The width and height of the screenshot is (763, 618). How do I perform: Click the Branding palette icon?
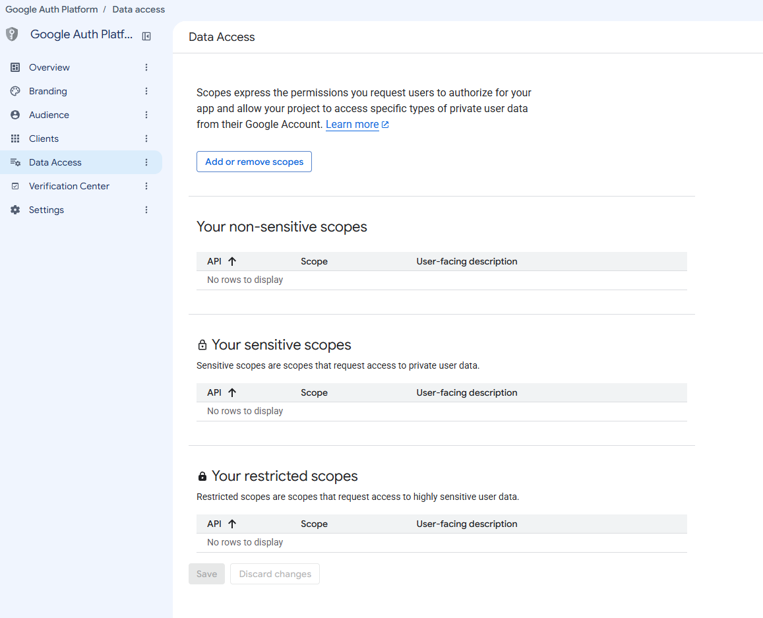click(15, 91)
